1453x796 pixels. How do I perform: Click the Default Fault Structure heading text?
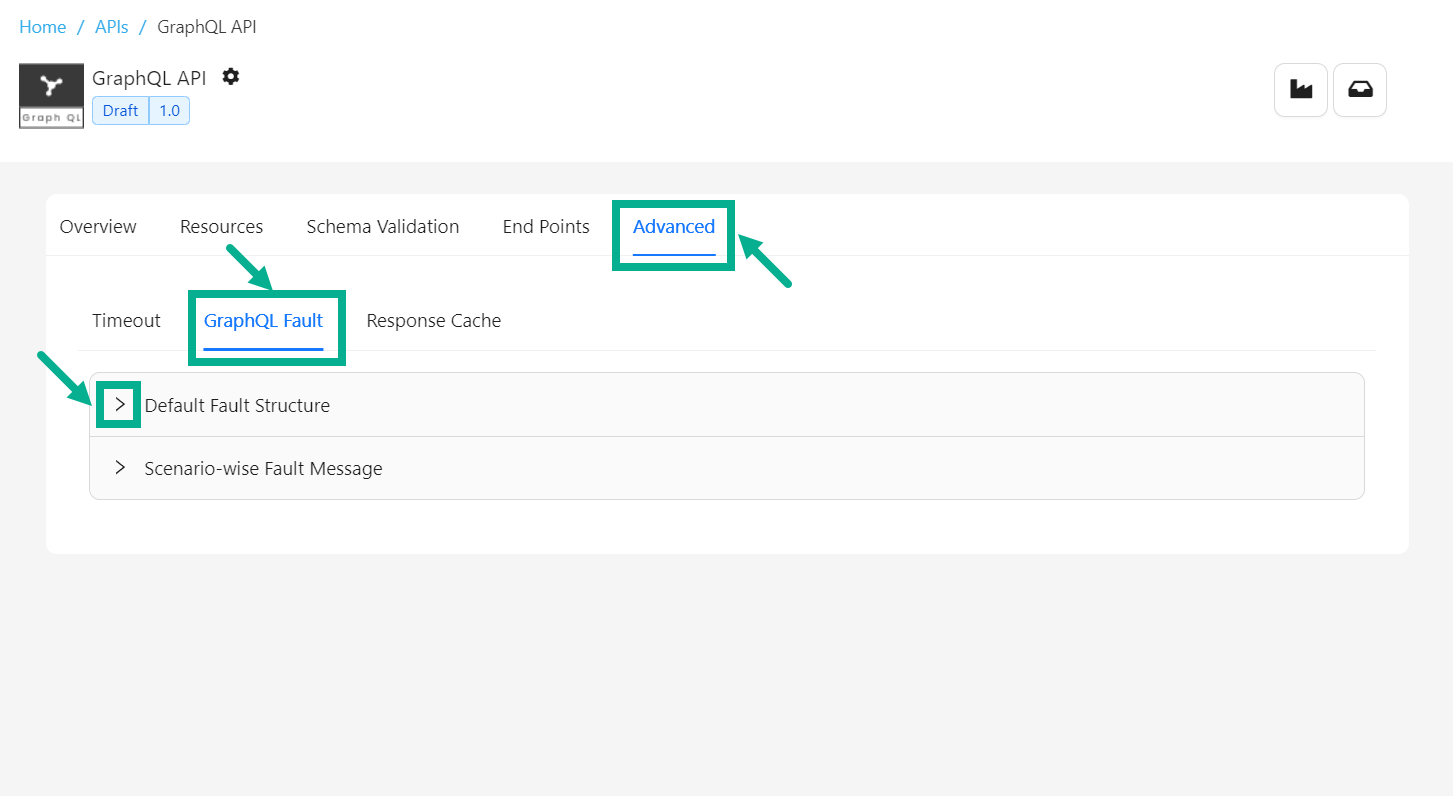tap(237, 405)
